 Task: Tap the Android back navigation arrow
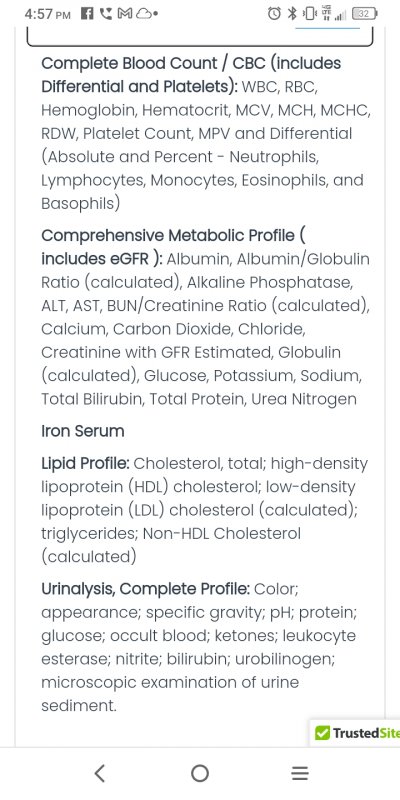pyautogui.click(x=100, y=773)
